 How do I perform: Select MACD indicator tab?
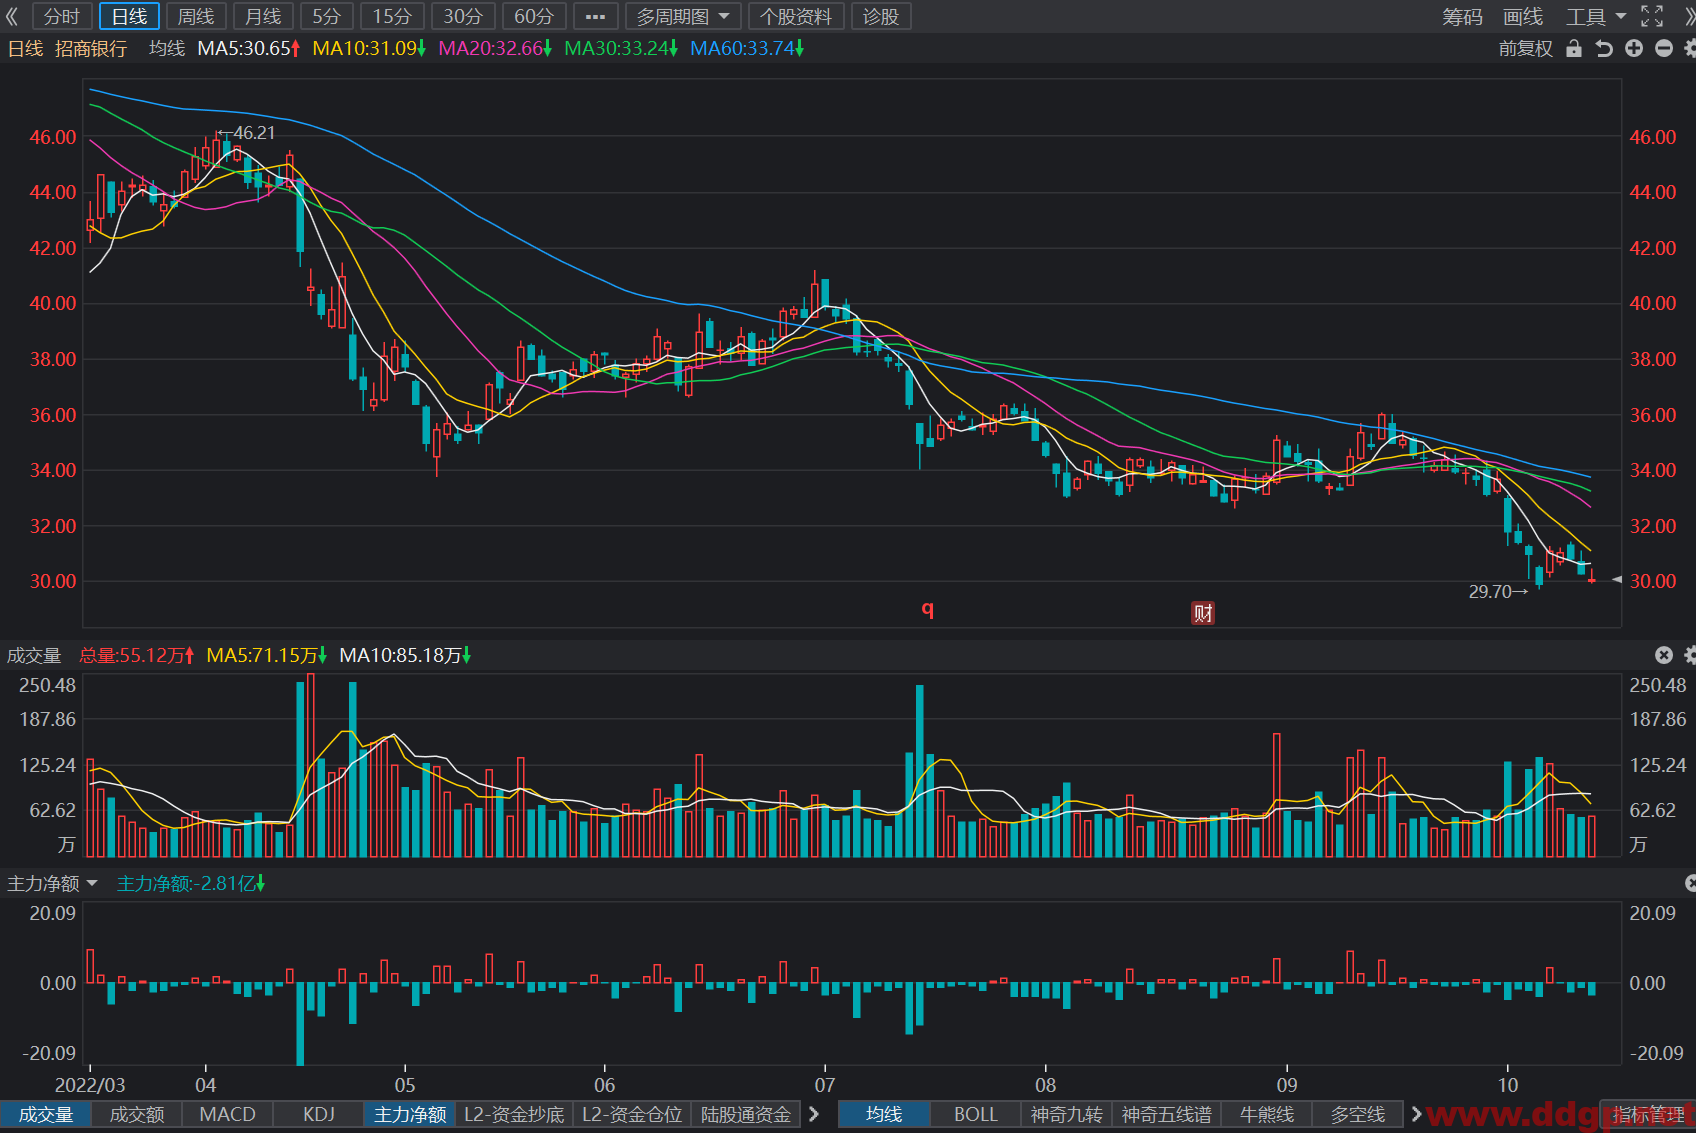[x=228, y=1114]
